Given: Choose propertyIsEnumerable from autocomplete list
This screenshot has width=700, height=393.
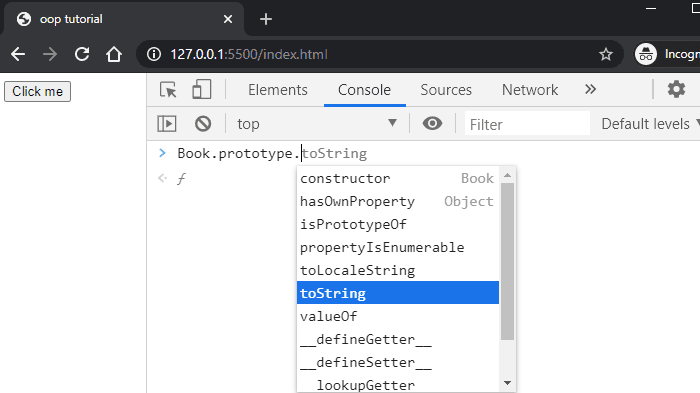Looking at the screenshot, I should click(x=398, y=247).
